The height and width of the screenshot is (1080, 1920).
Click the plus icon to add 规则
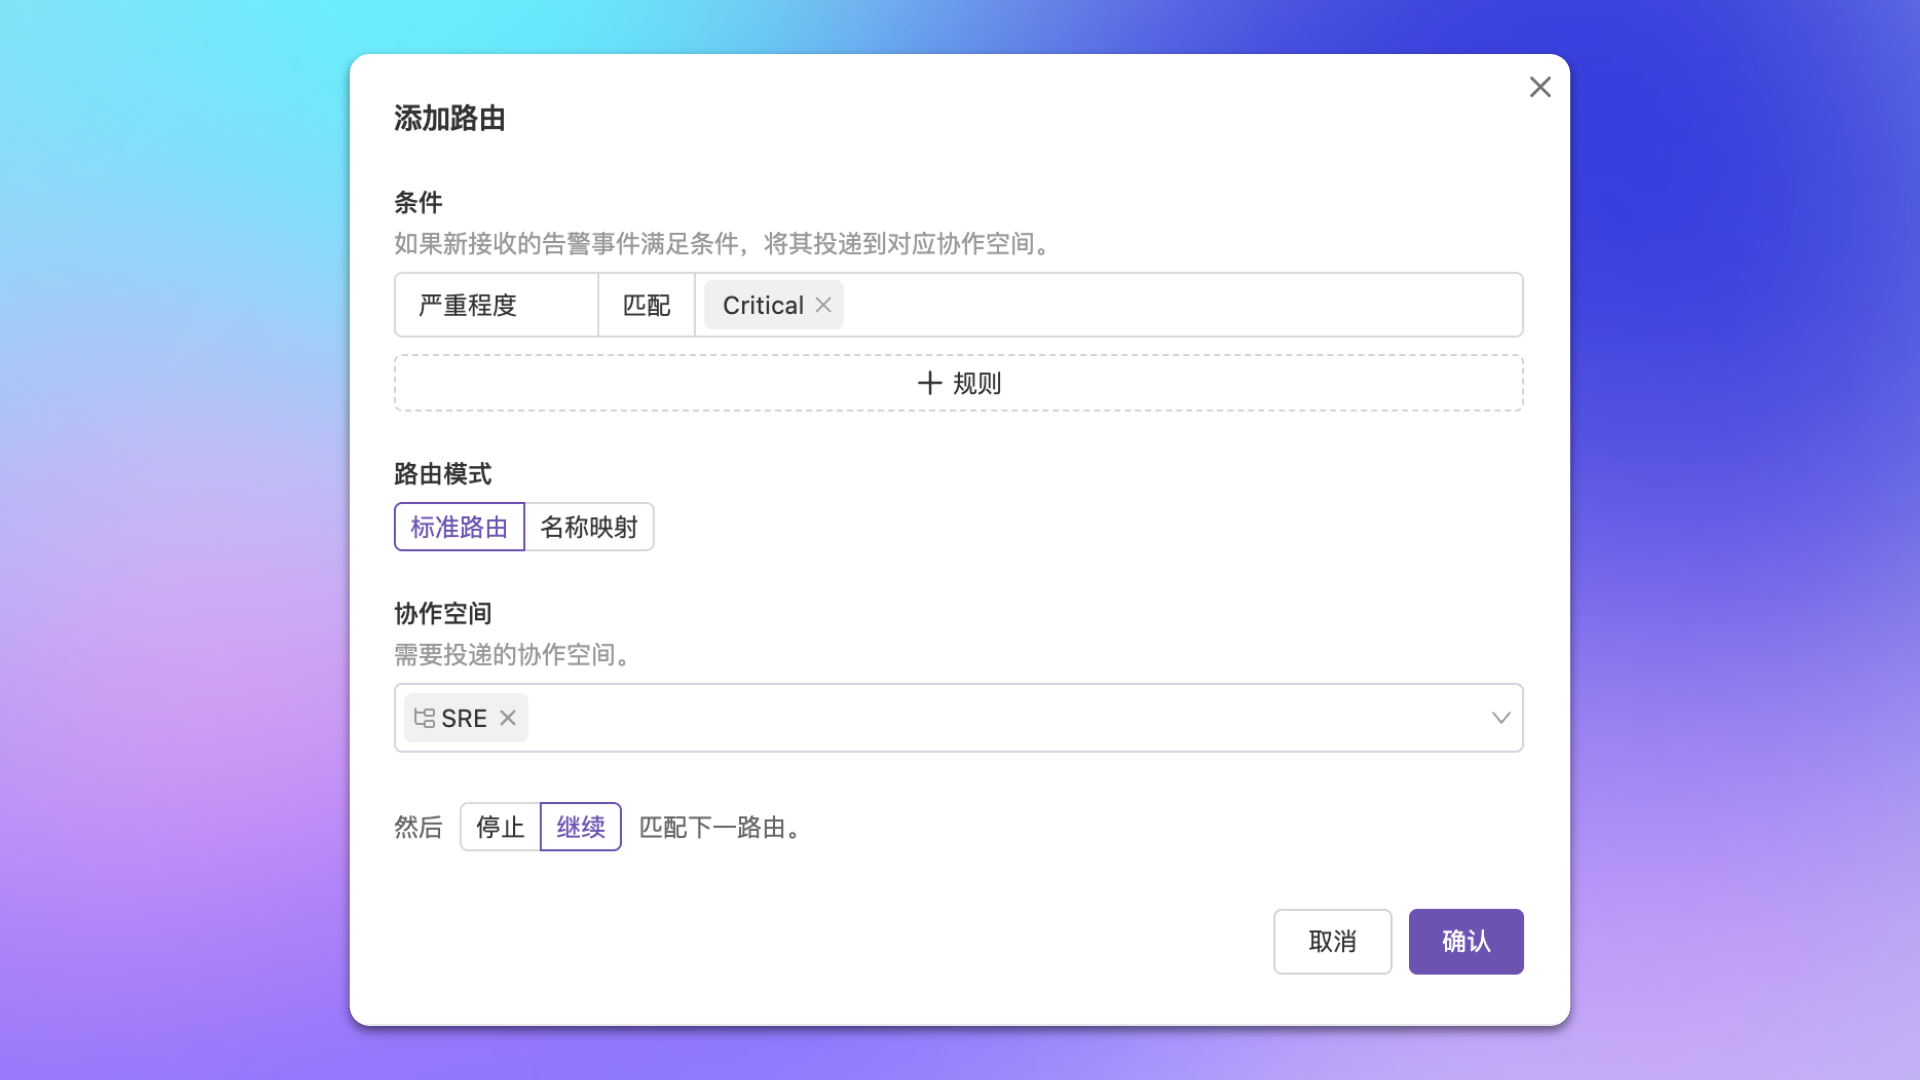930,383
